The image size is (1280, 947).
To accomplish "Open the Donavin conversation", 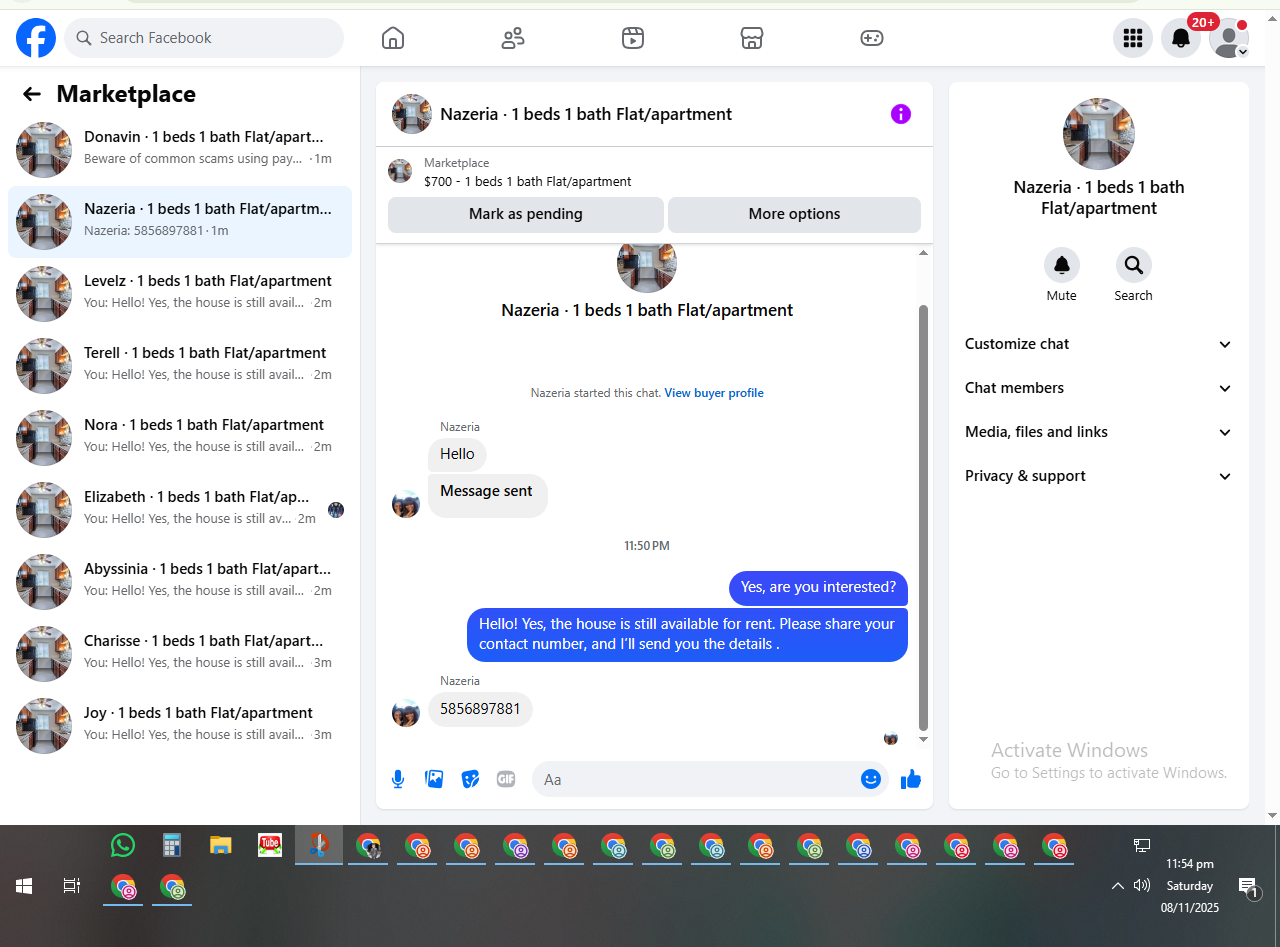I will (180, 150).
